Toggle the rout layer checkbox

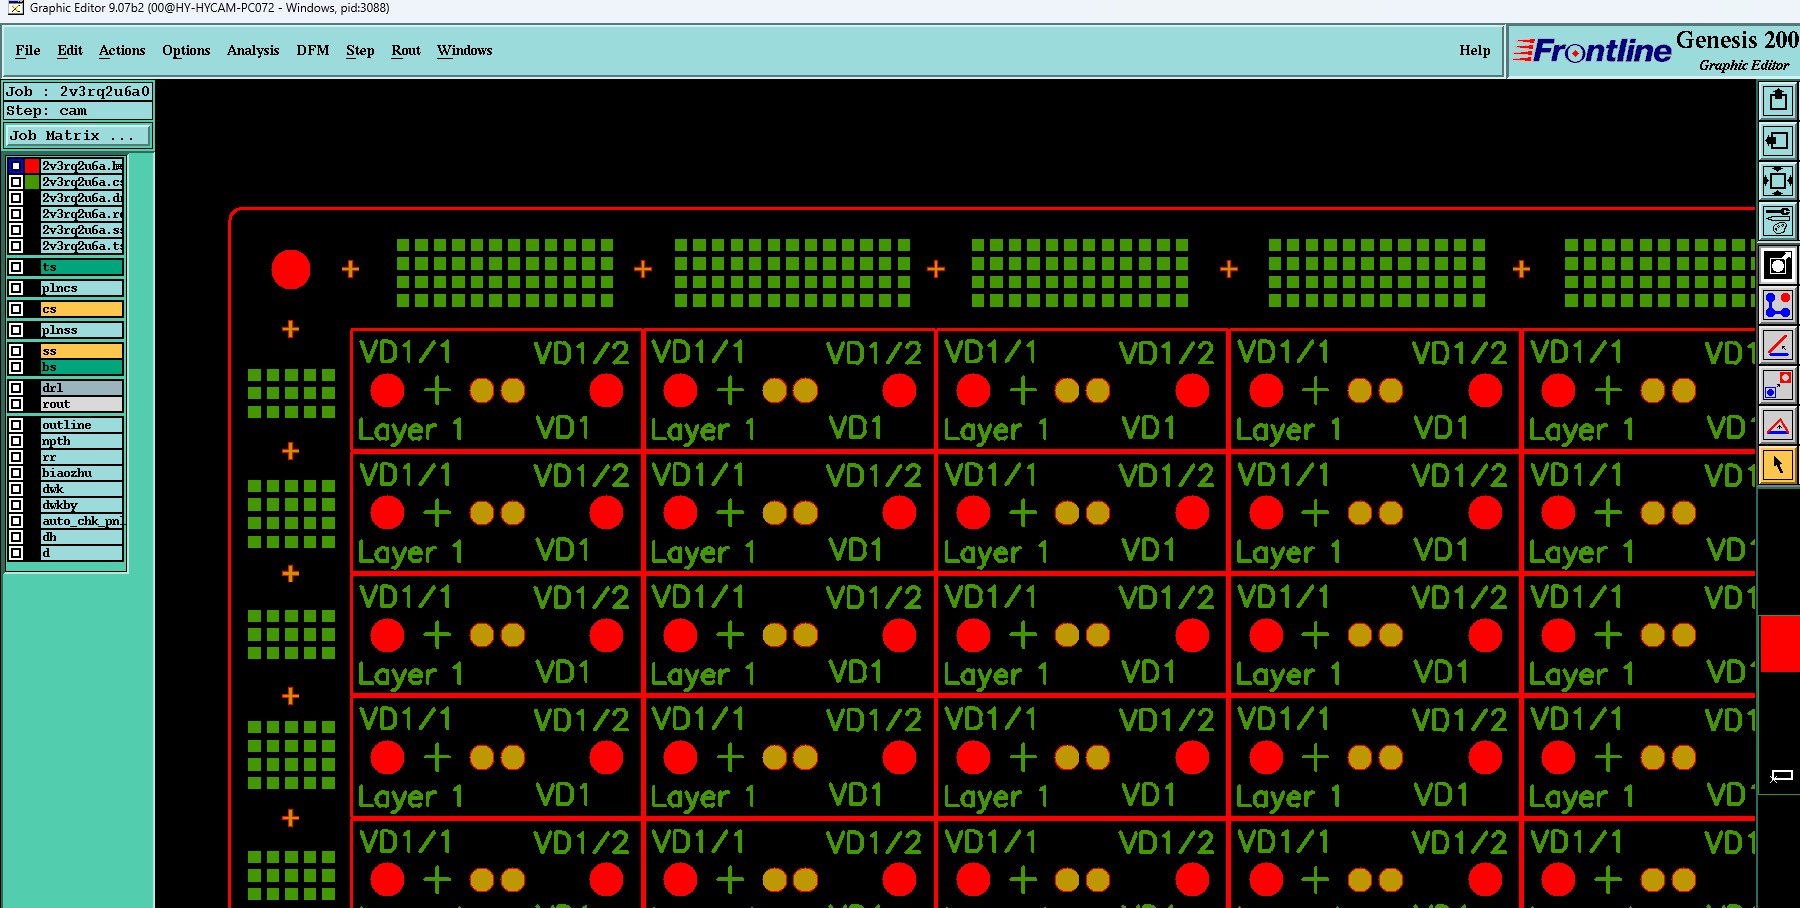[16, 404]
